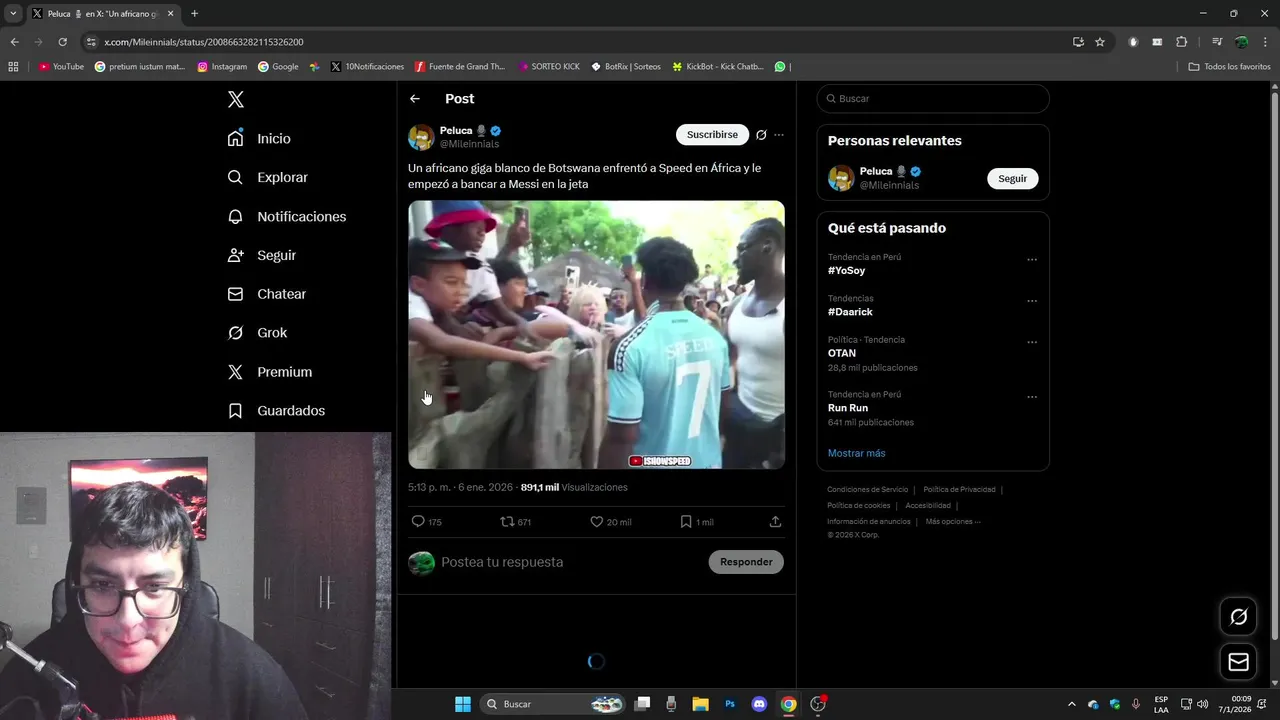
Task: Open more options for OTAN trend
Action: tap(1032, 342)
